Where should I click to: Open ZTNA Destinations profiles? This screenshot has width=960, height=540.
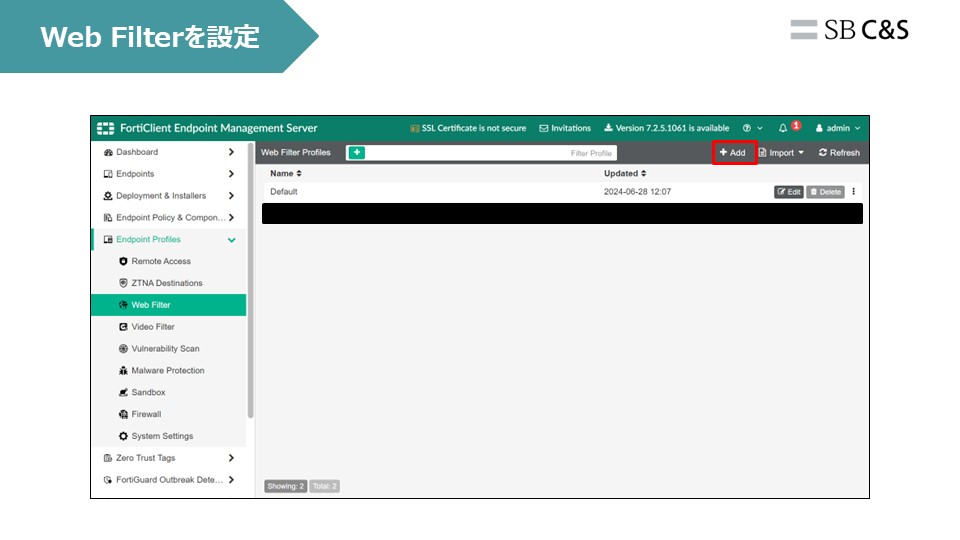point(167,283)
